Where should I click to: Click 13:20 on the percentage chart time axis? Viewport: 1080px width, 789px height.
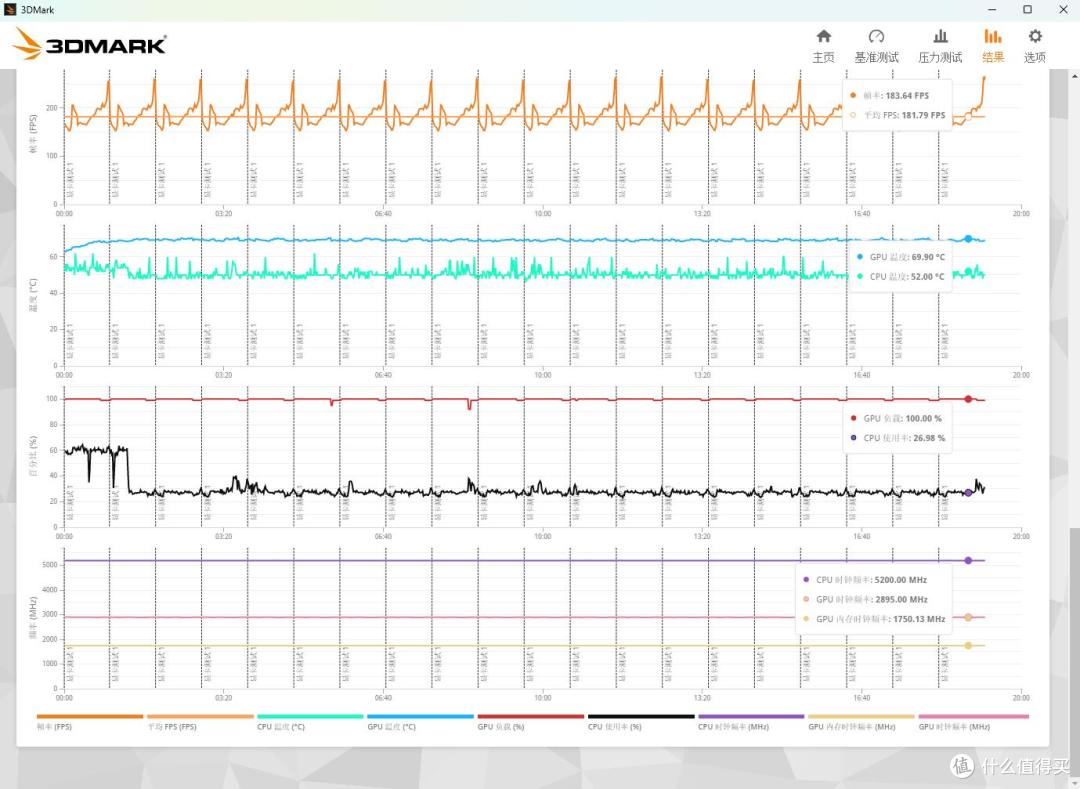tap(702, 536)
